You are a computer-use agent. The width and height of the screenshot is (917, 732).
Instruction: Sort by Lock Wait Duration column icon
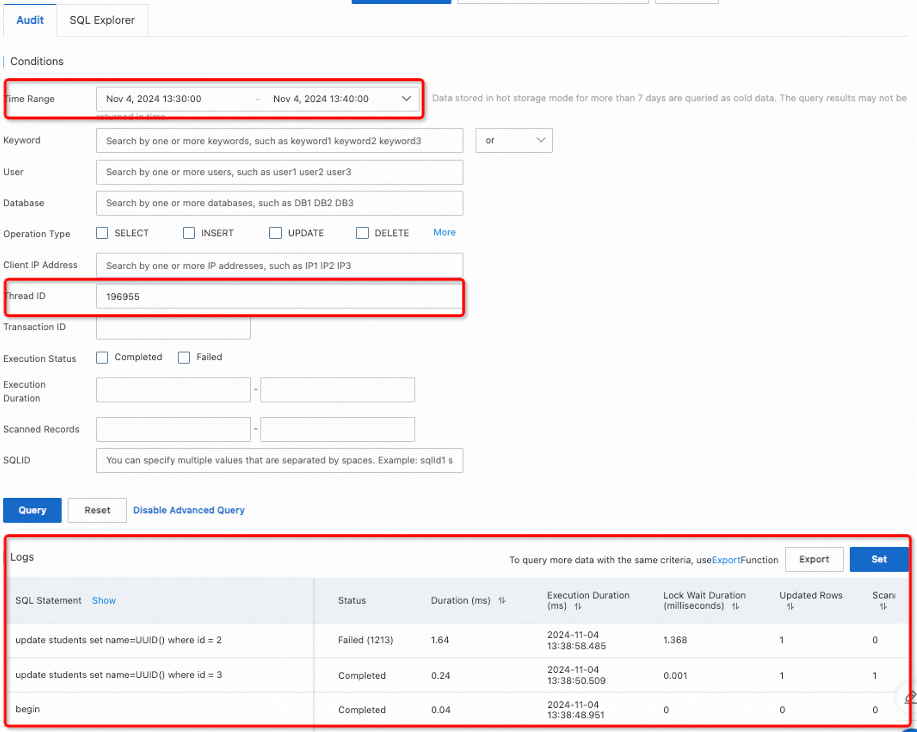735,606
